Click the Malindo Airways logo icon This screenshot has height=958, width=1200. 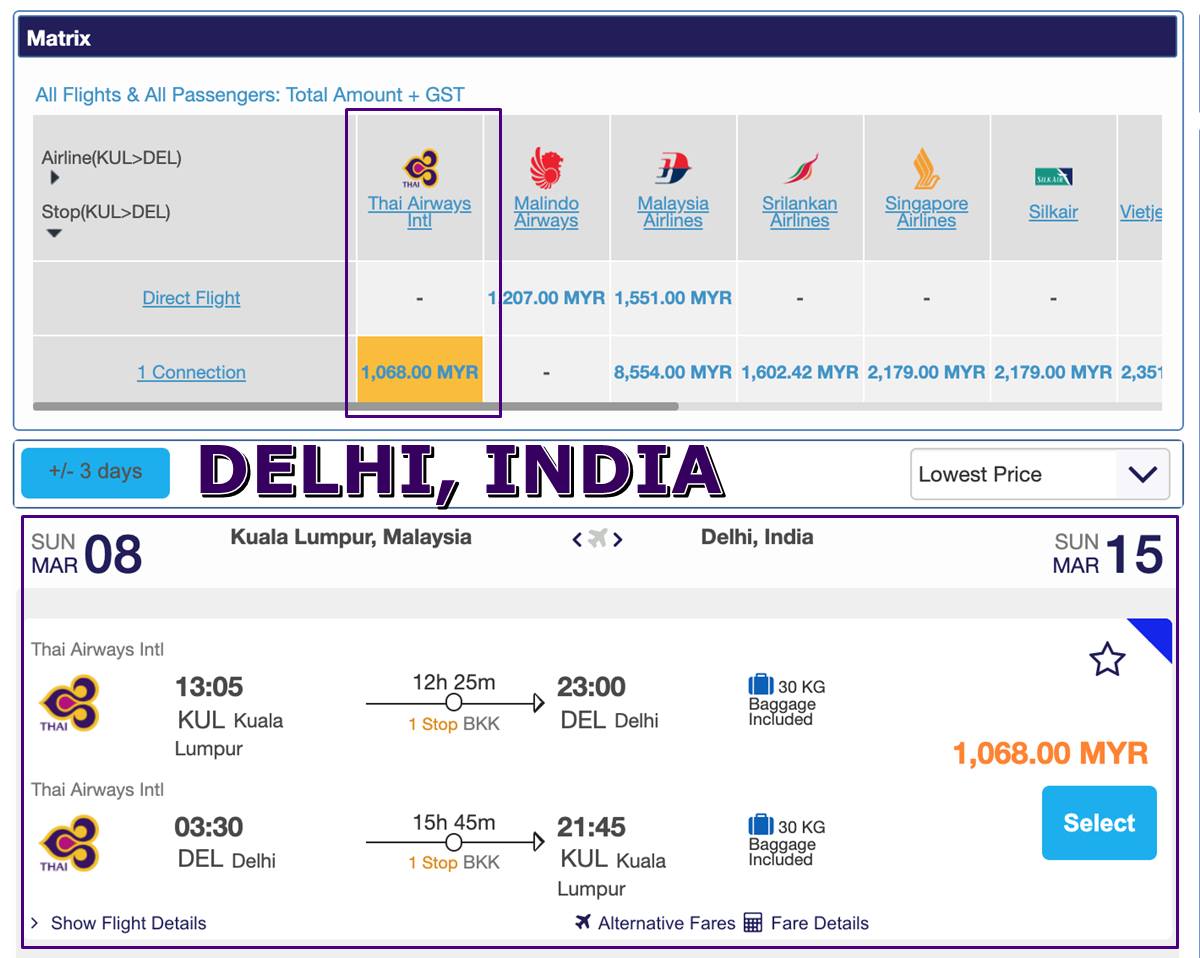click(x=546, y=167)
